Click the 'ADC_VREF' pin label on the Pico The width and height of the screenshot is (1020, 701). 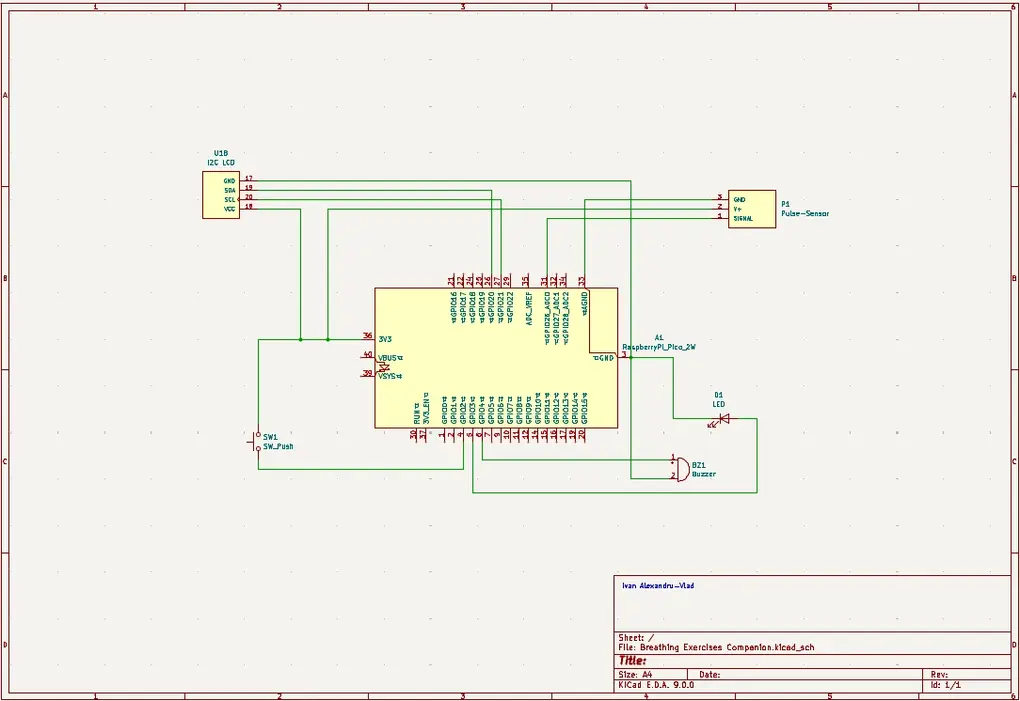[529, 308]
